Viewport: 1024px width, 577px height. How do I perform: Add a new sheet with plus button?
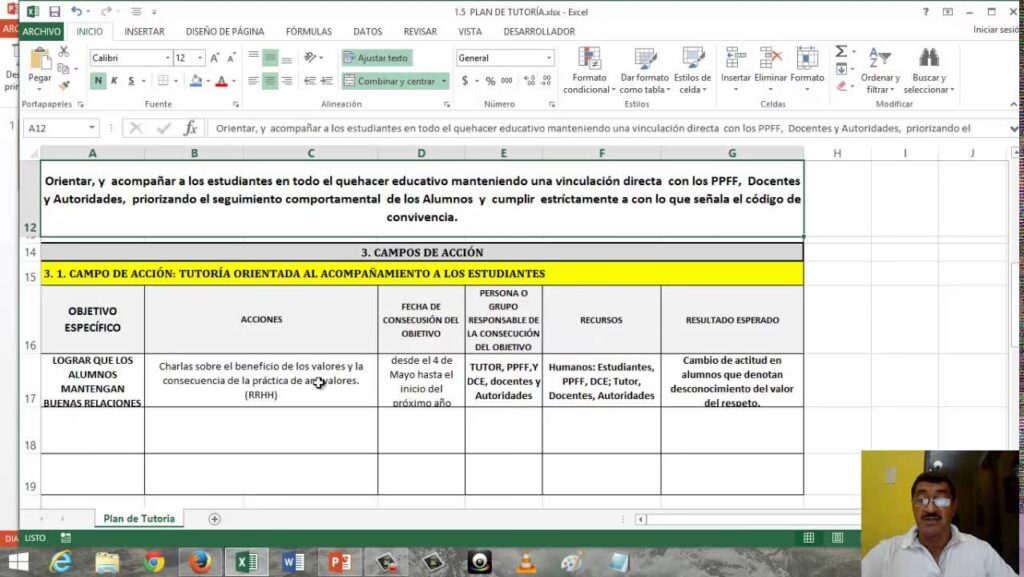(214, 519)
